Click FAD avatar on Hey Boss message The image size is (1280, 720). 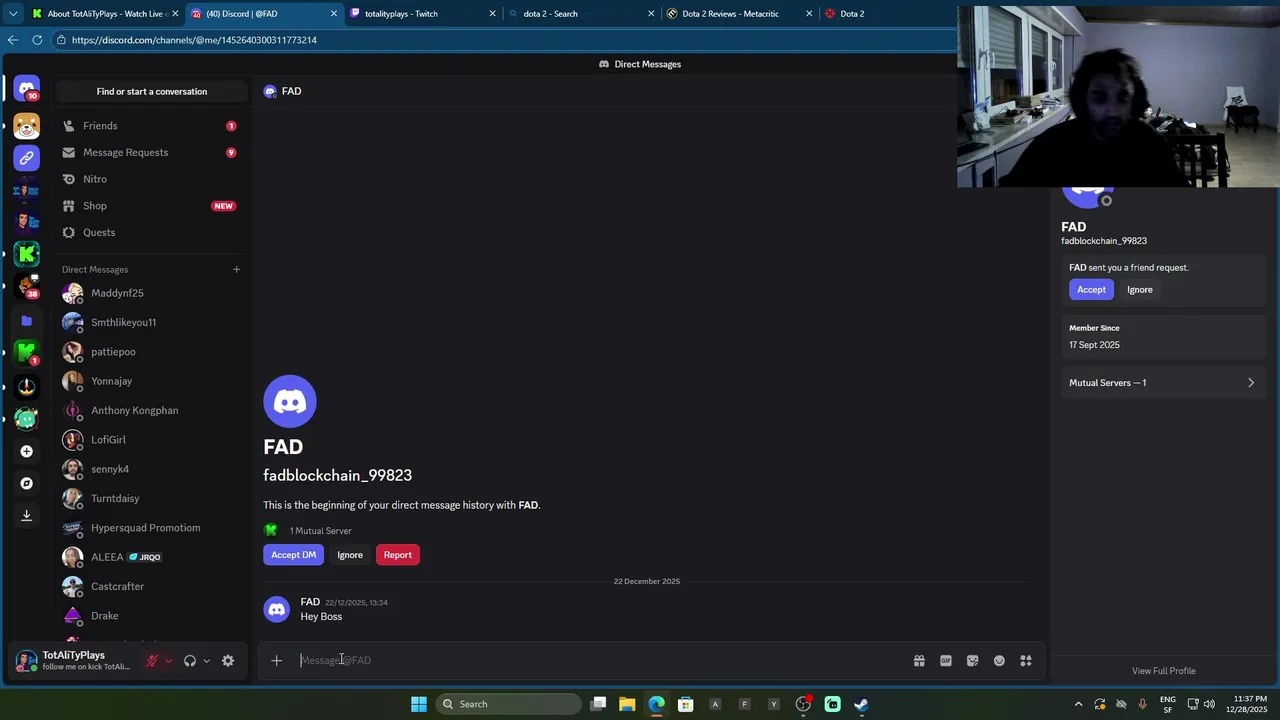pyautogui.click(x=276, y=609)
